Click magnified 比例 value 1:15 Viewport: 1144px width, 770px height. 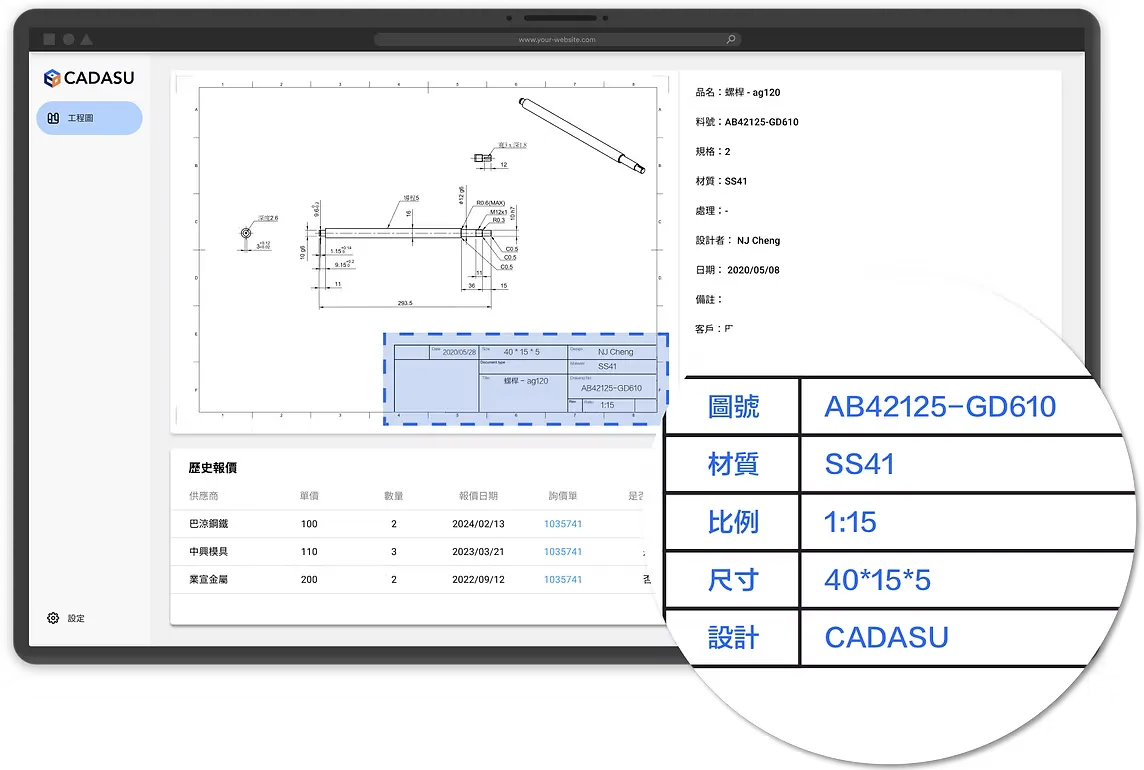click(x=850, y=522)
